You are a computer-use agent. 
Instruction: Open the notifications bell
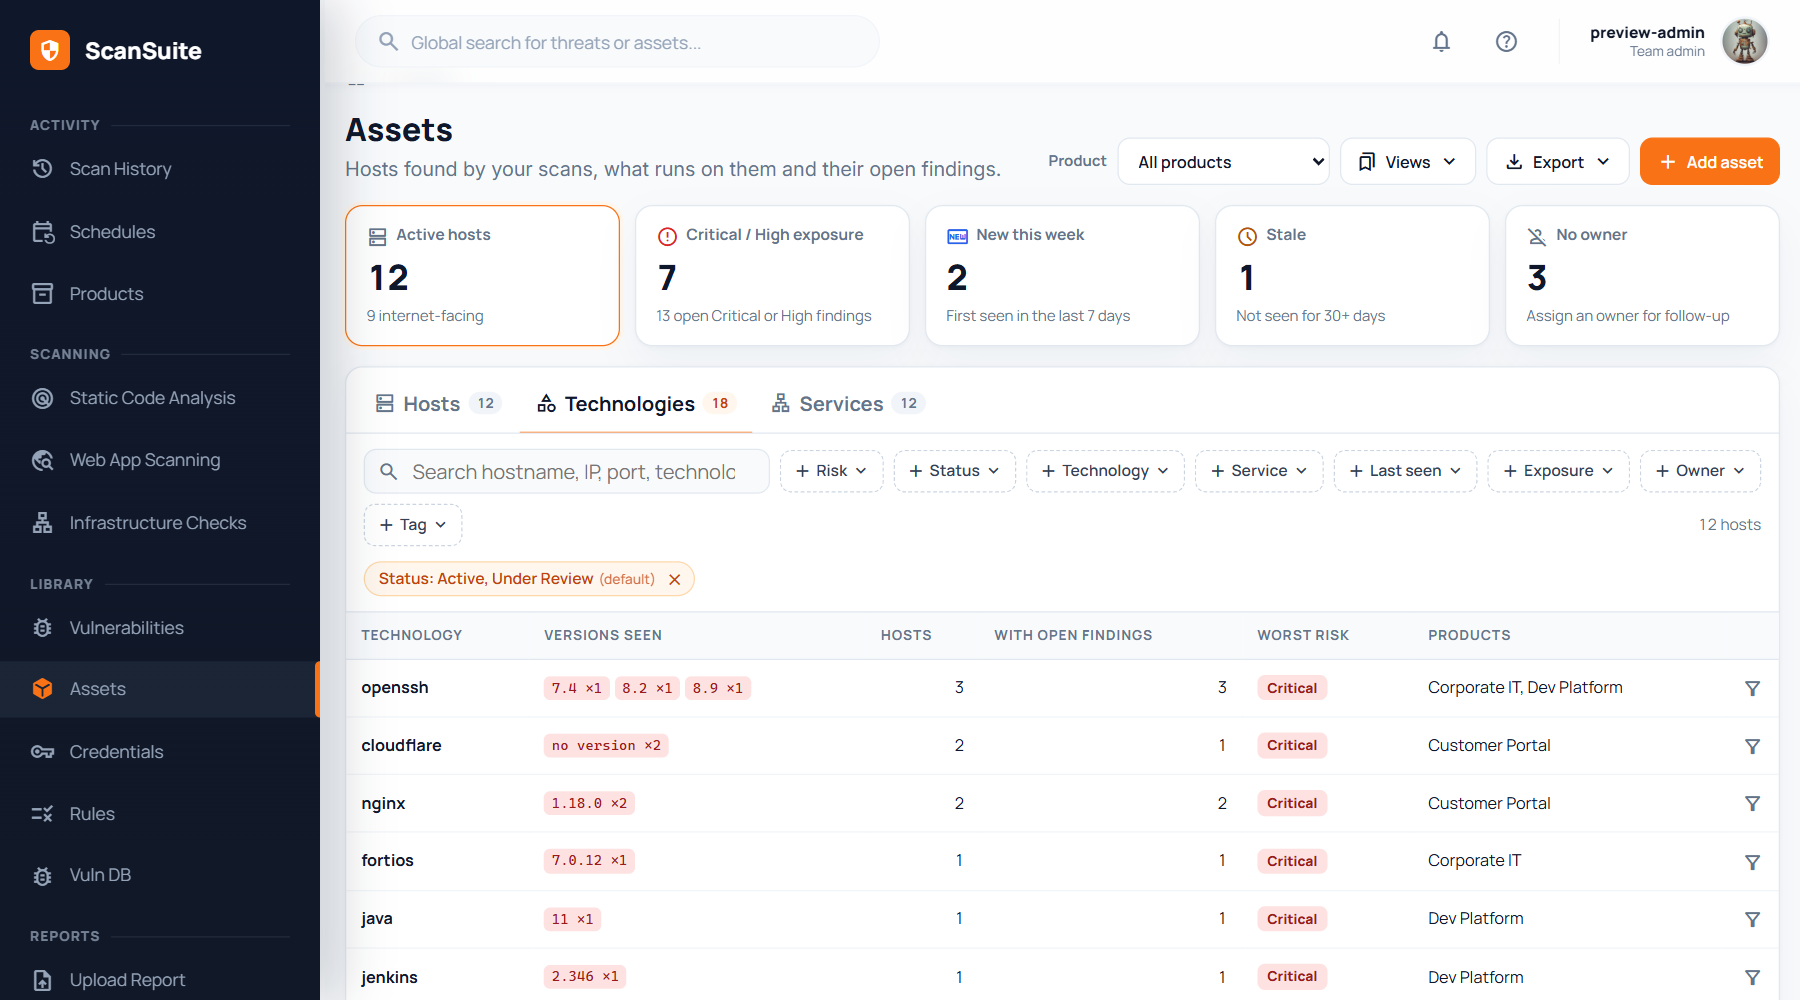[1441, 42]
